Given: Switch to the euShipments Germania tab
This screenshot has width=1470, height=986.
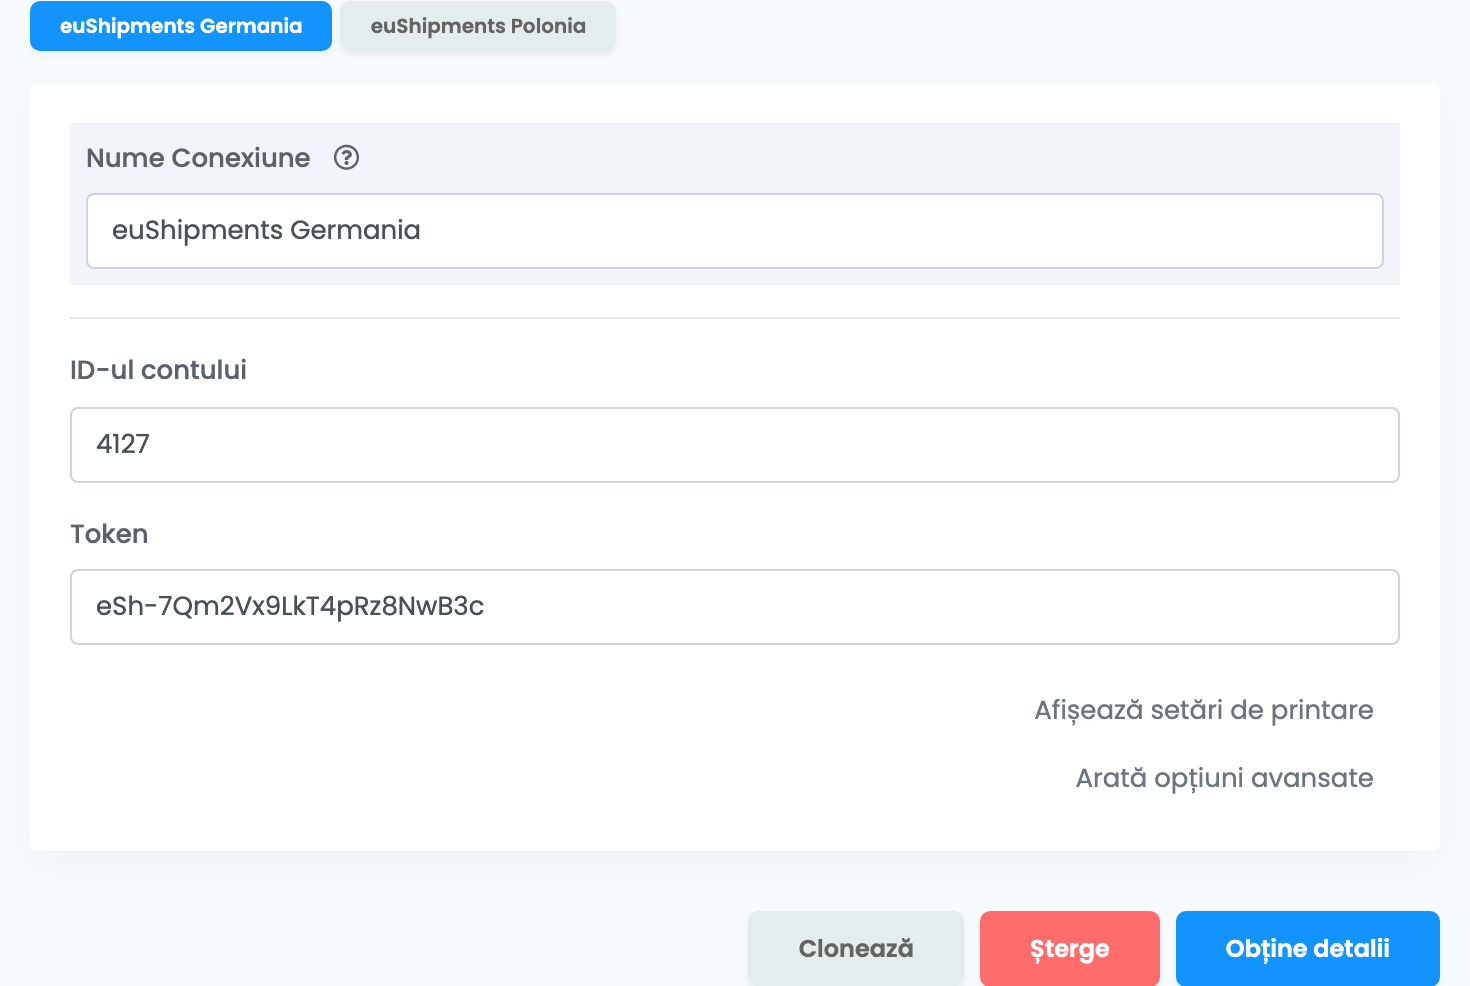Looking at the screenshot, I should tap(181, 26).
